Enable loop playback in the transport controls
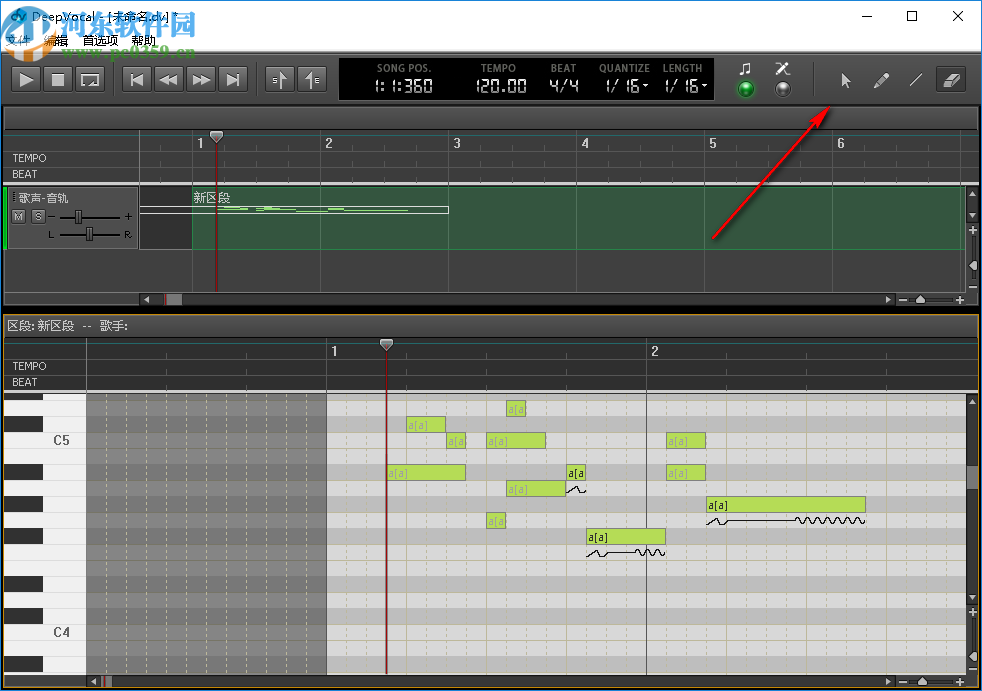The height and width of the screenshot is (691, 982). click(x=91, y=79)
